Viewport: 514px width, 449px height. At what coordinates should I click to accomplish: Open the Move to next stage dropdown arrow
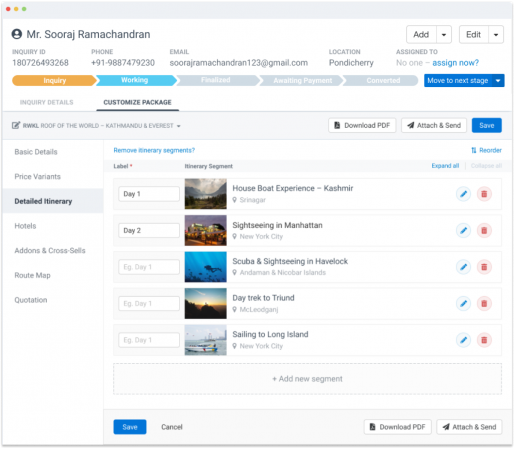click(x=498, y=81)
